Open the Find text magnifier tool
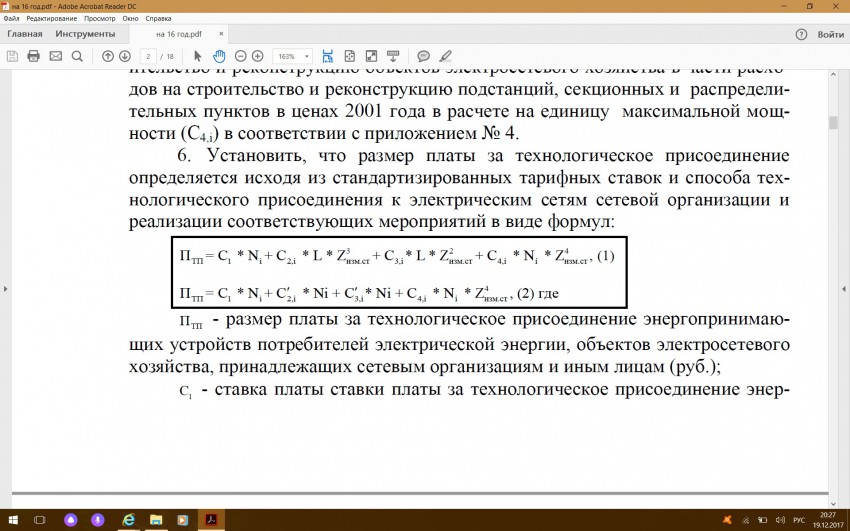Image resolution: width=850 pixels, height=531 pixels. (77, 56)
